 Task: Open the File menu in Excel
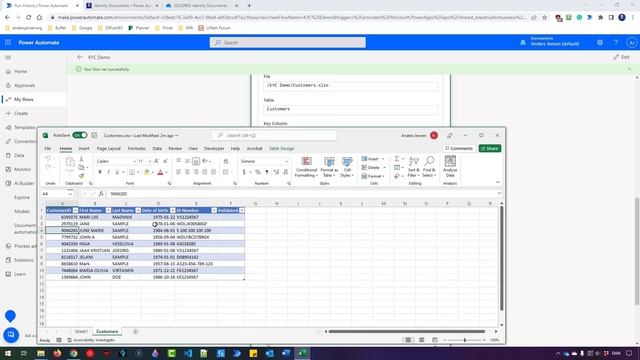pos(48,149)
